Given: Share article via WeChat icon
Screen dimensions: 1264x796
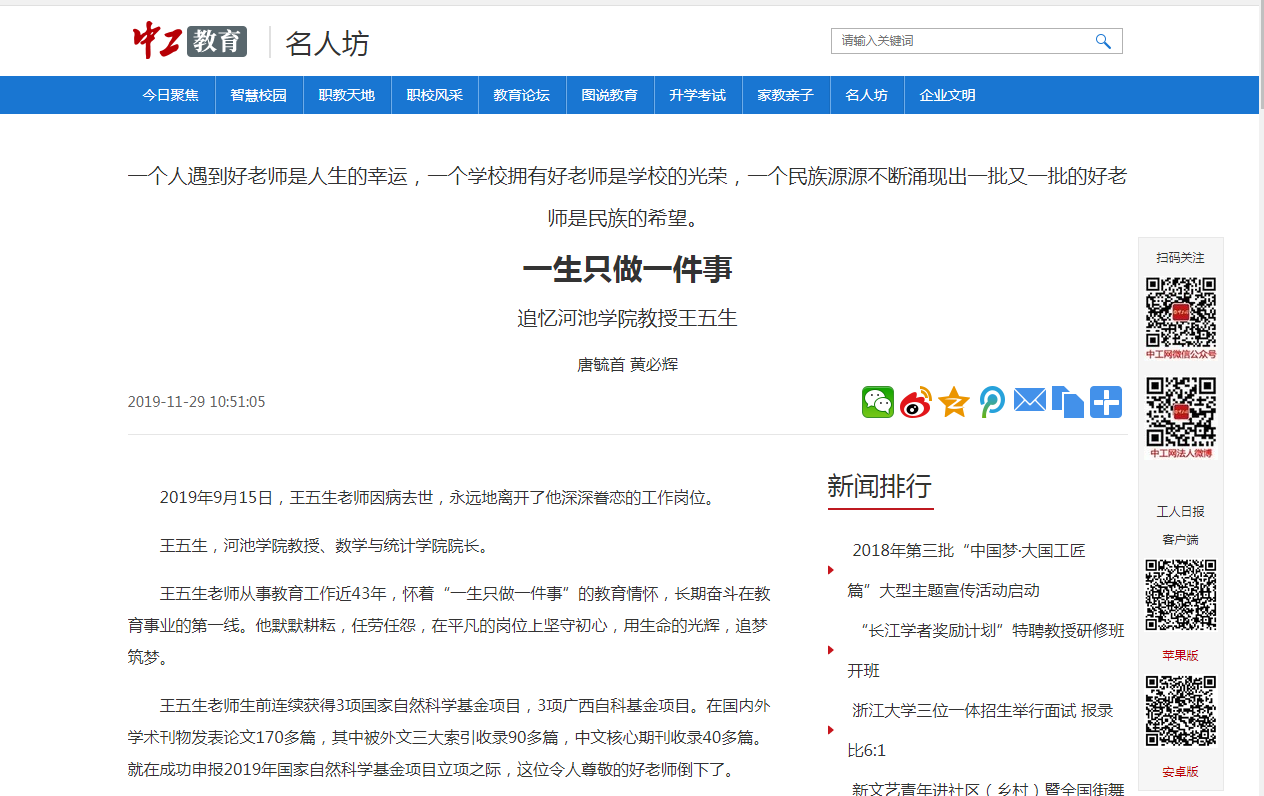Looking at the screenshot, I should tap(877, 402).
